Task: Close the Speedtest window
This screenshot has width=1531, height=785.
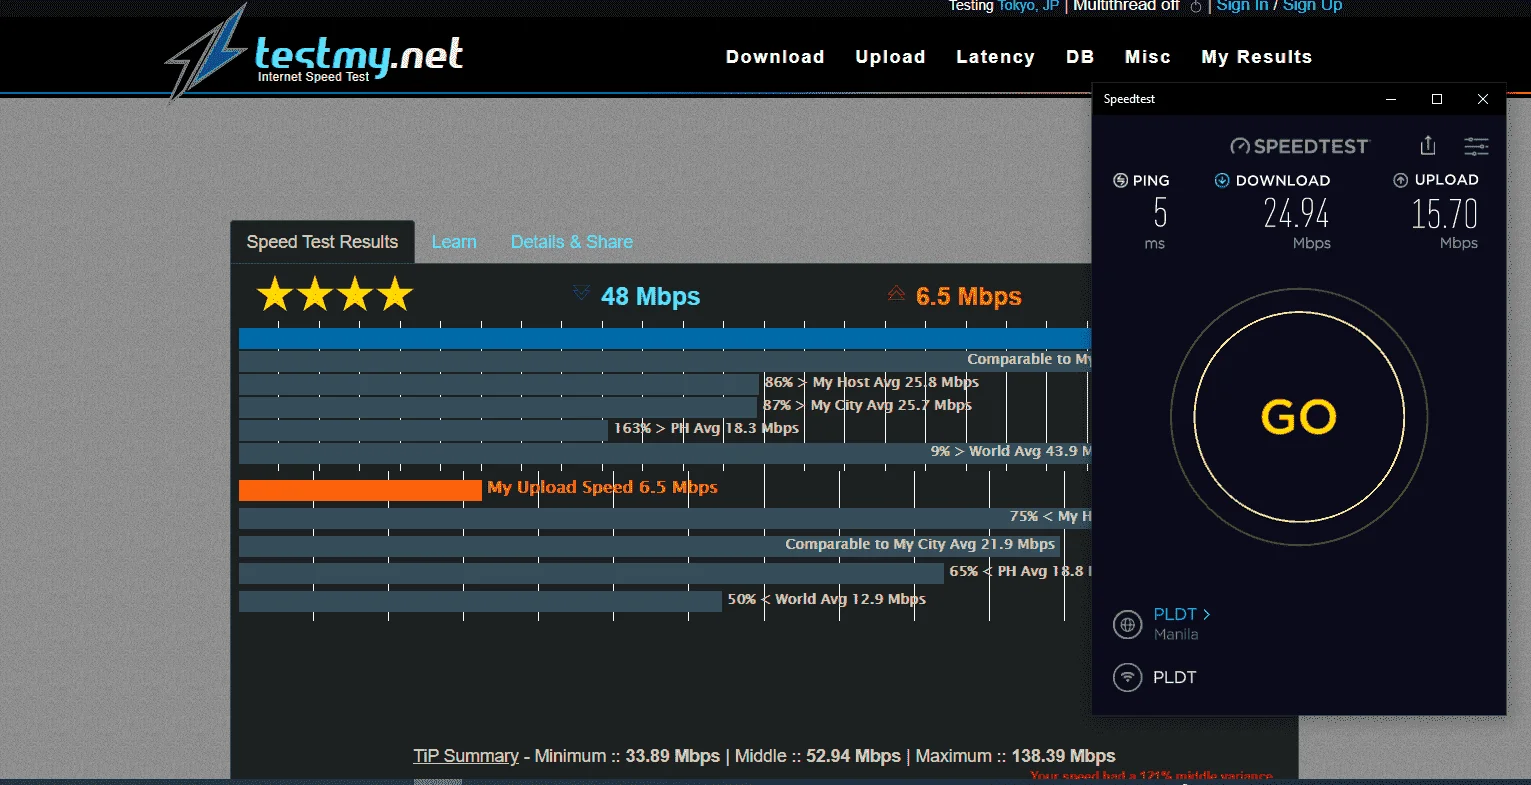Action: click(1483, 99)
